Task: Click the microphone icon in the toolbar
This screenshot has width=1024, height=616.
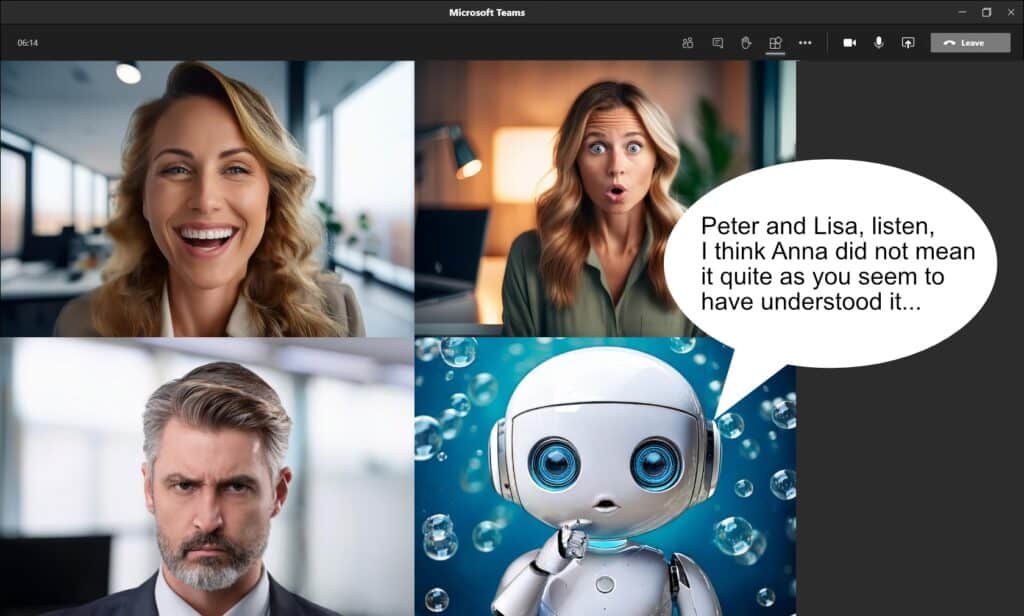Action: (x=879, y=42)
